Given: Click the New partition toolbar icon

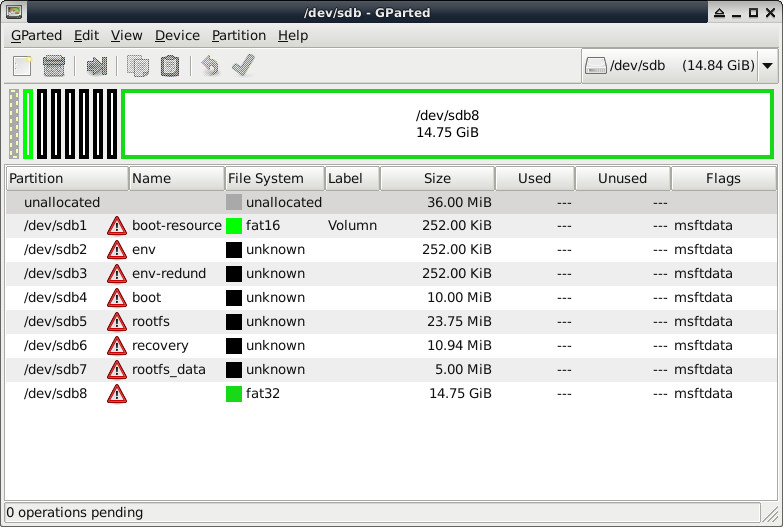Looking at the screenshot, I should pos(22,66).
